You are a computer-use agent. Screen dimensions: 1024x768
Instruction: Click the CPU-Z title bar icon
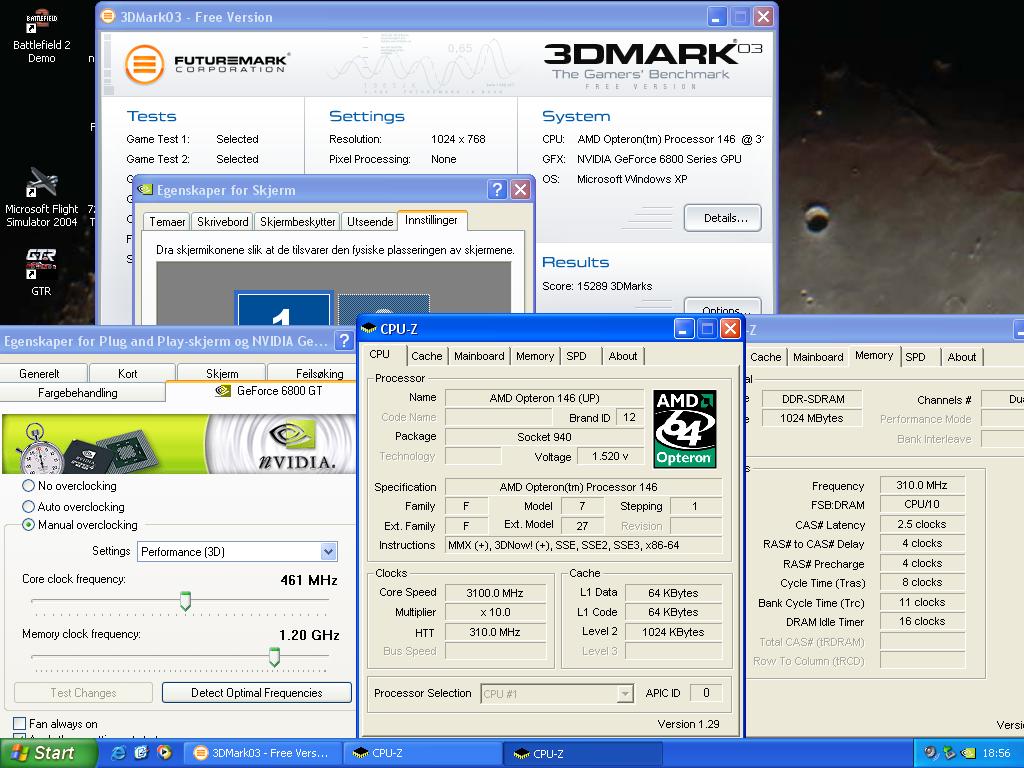click(369, 328)
